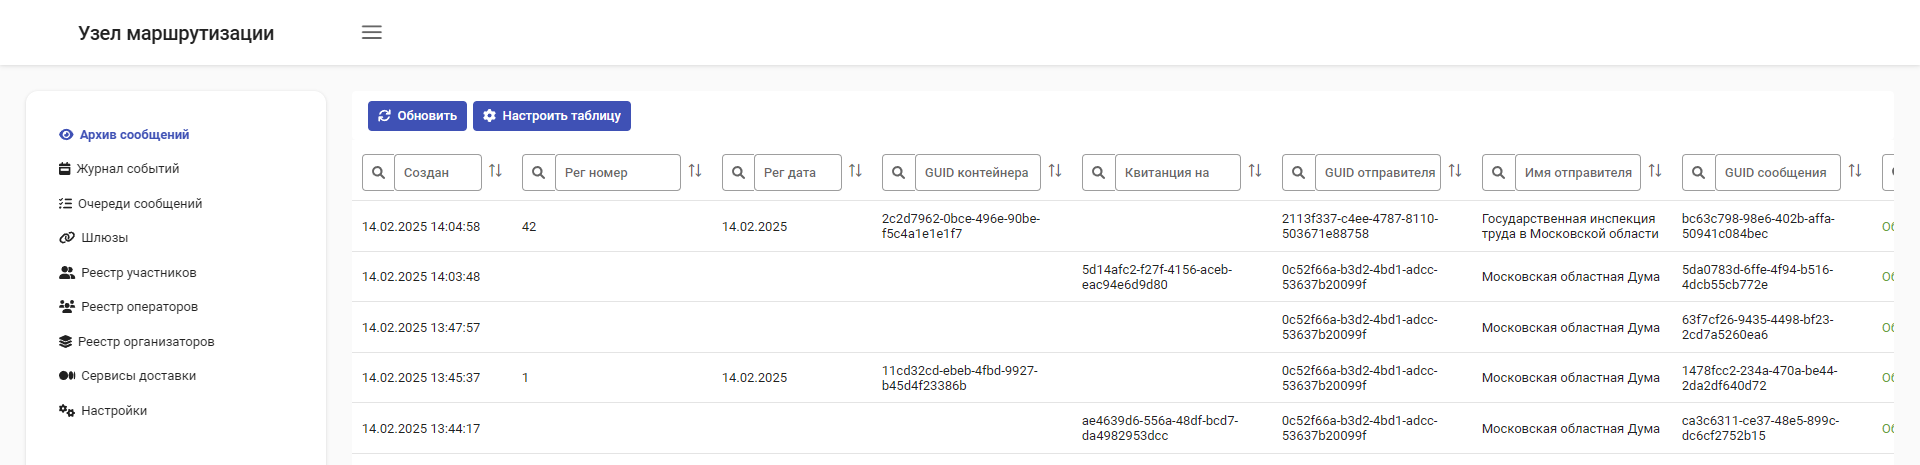The height and width of the screenshot is (465, 1920).
Task: Click receipt GUID ae4639d6-556a-48df-bcd7 cell
Action: tap(1160, 428)
